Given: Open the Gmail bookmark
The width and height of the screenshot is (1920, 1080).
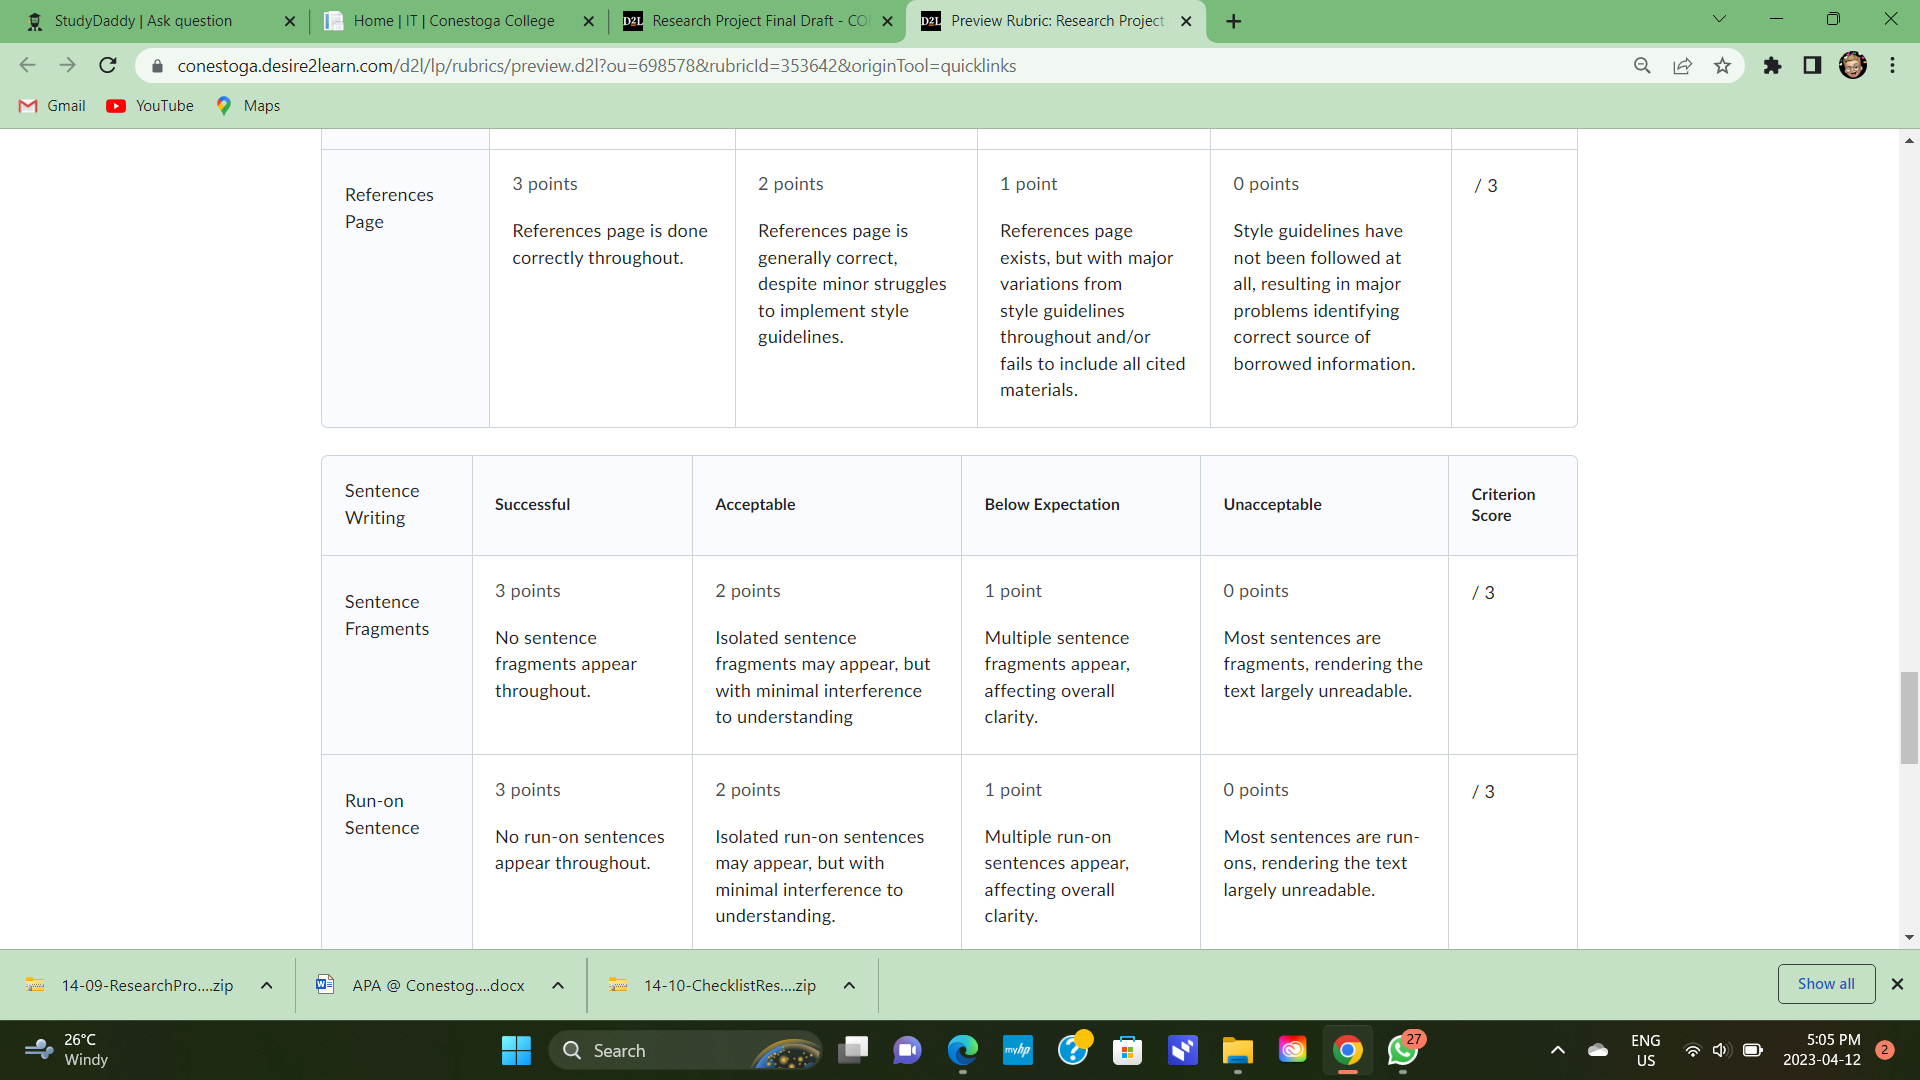Looking at the screenshot, I should (53, 106).
